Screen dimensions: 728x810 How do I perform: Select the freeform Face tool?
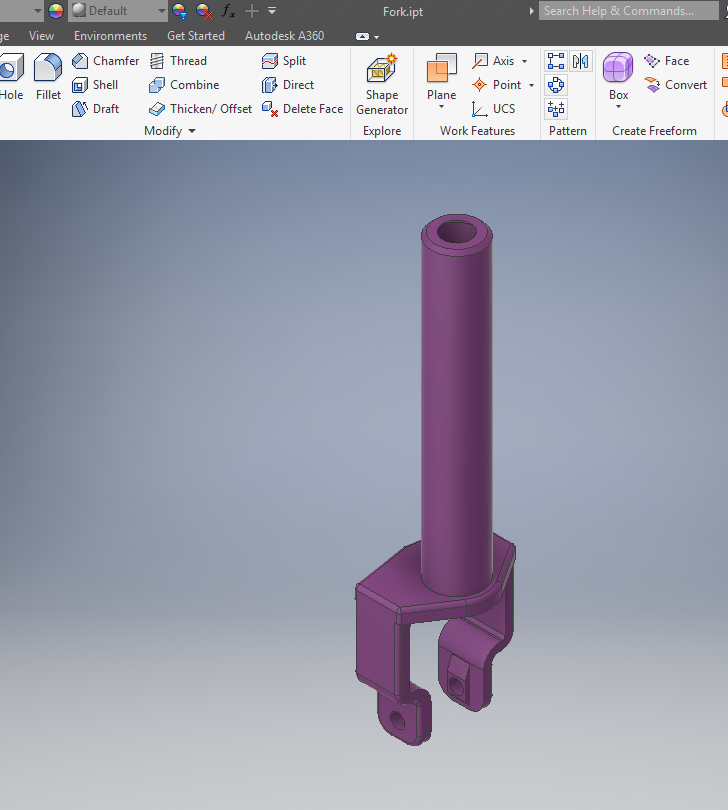click(667, 61)
